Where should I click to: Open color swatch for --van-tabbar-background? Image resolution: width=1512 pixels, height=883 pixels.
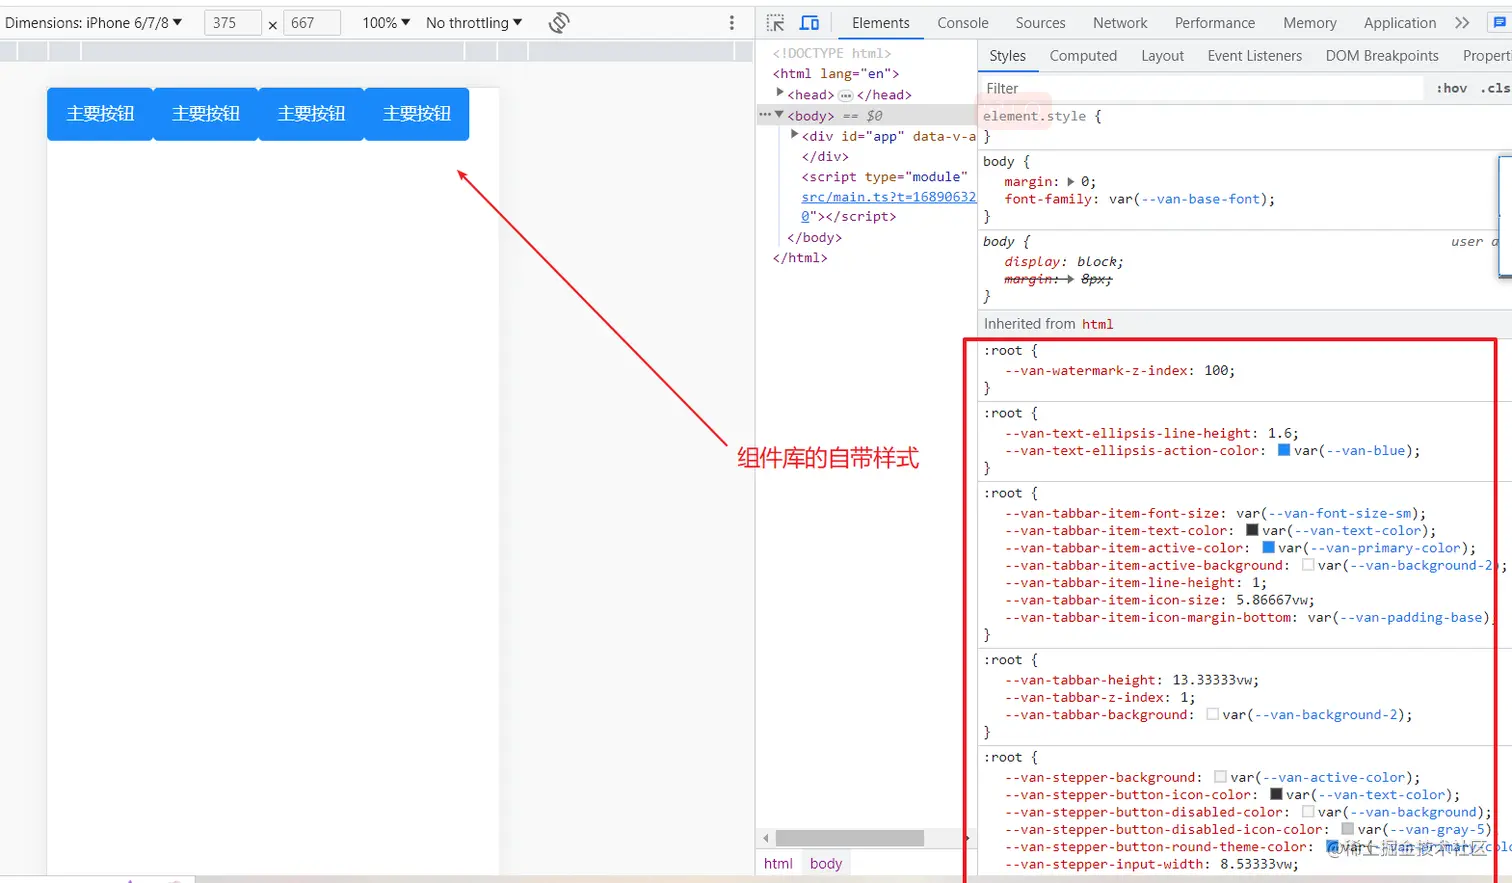point(1211,714)
